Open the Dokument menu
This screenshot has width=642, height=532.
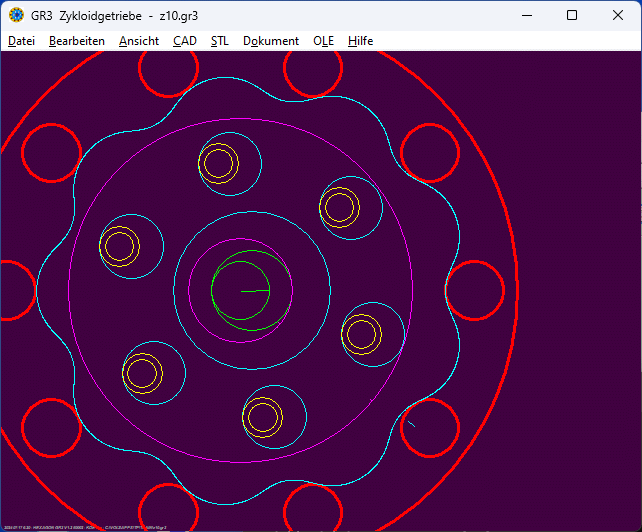point(271,41)
